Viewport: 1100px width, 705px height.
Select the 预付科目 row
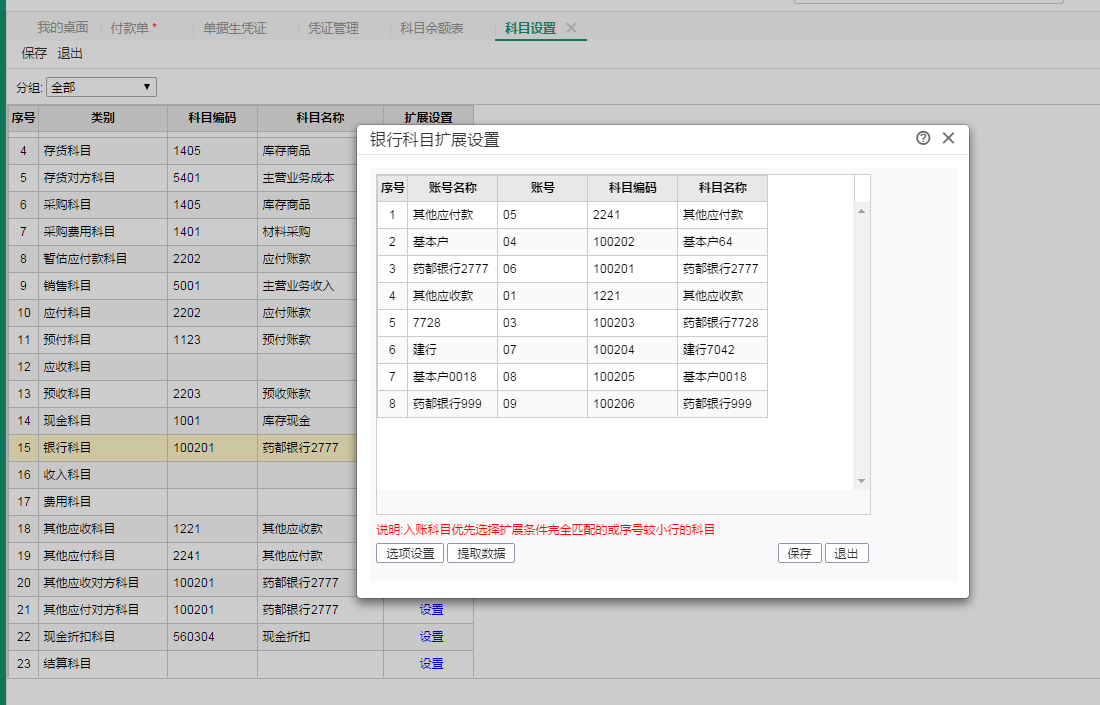point(182,340)
